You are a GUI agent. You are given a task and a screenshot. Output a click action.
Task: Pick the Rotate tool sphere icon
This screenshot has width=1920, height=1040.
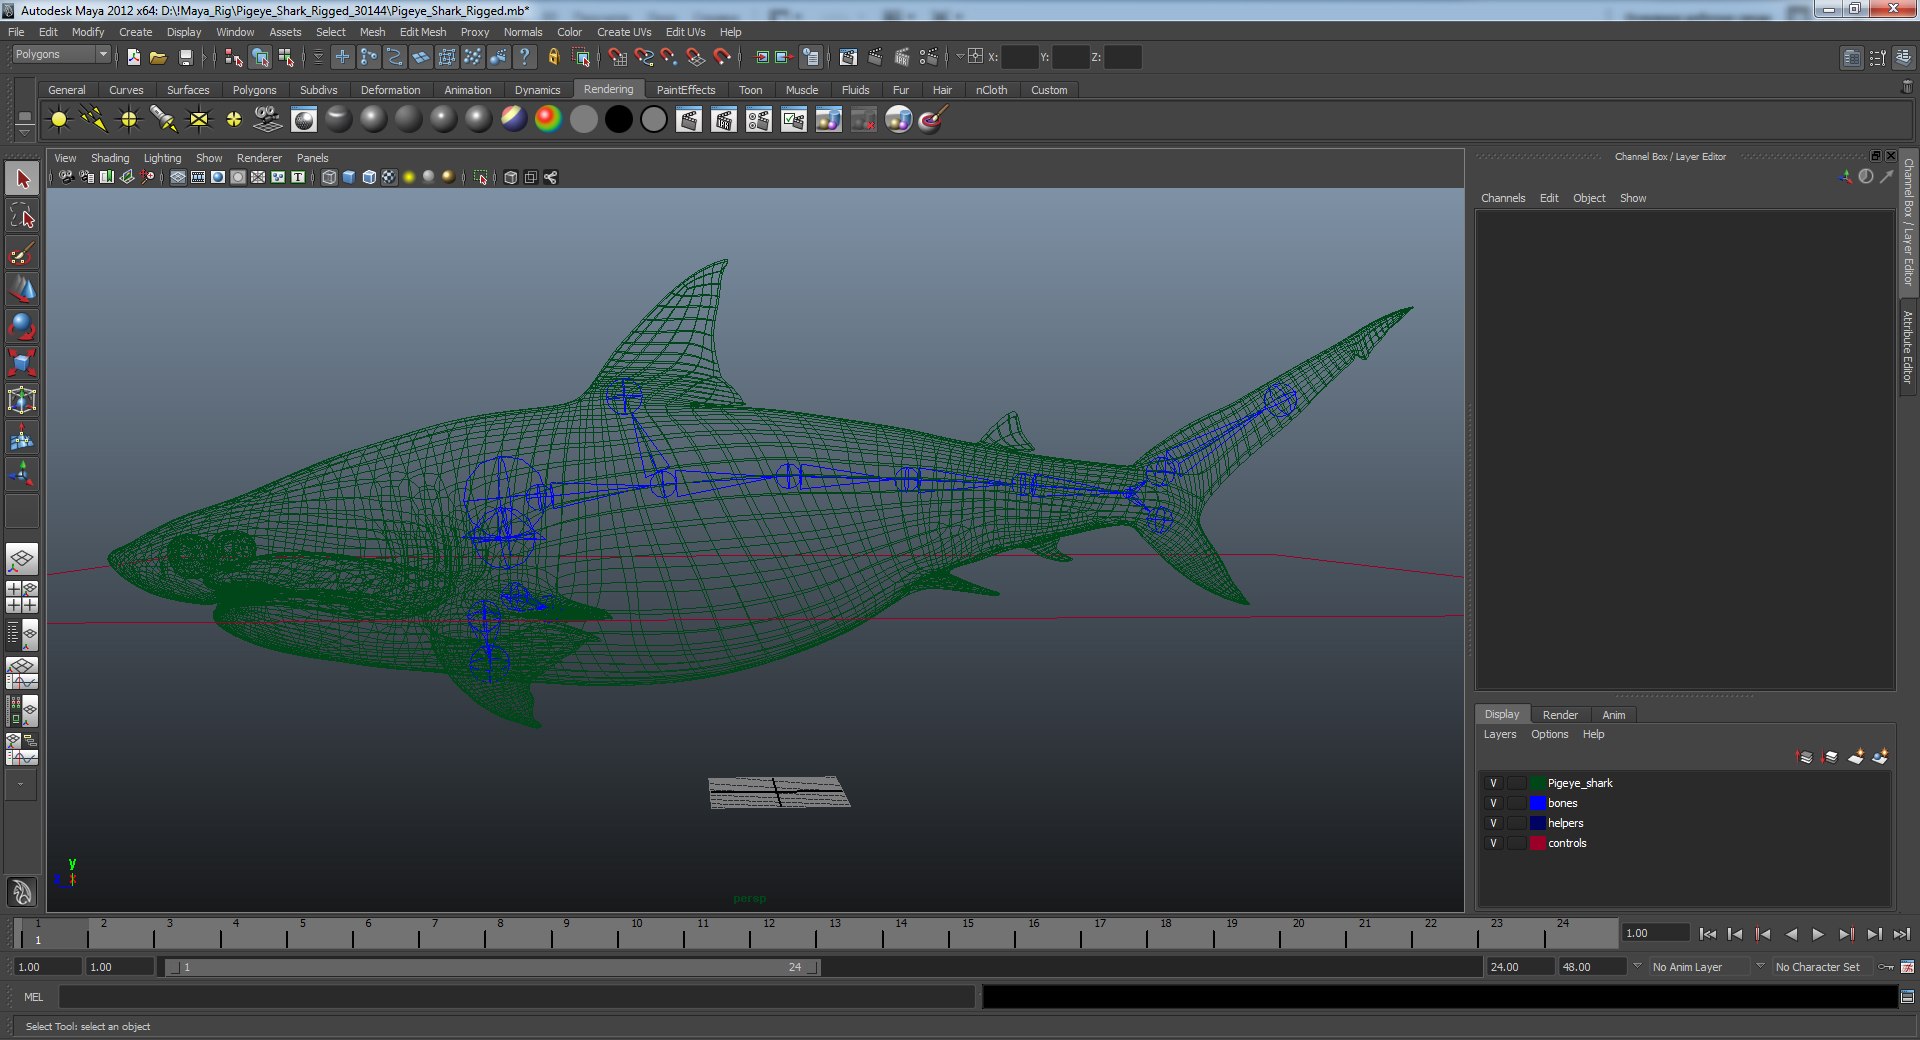pyautogui.click(x=22, y=327)
